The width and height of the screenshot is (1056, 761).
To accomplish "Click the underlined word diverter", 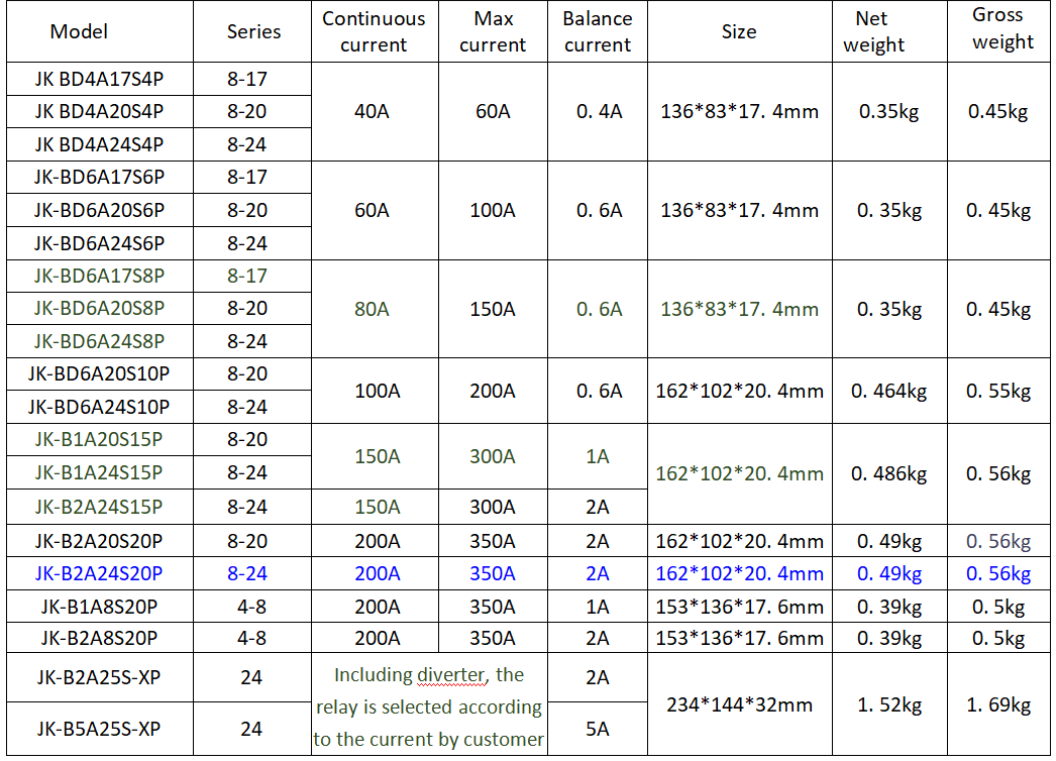I will click(x=455, y=676).
